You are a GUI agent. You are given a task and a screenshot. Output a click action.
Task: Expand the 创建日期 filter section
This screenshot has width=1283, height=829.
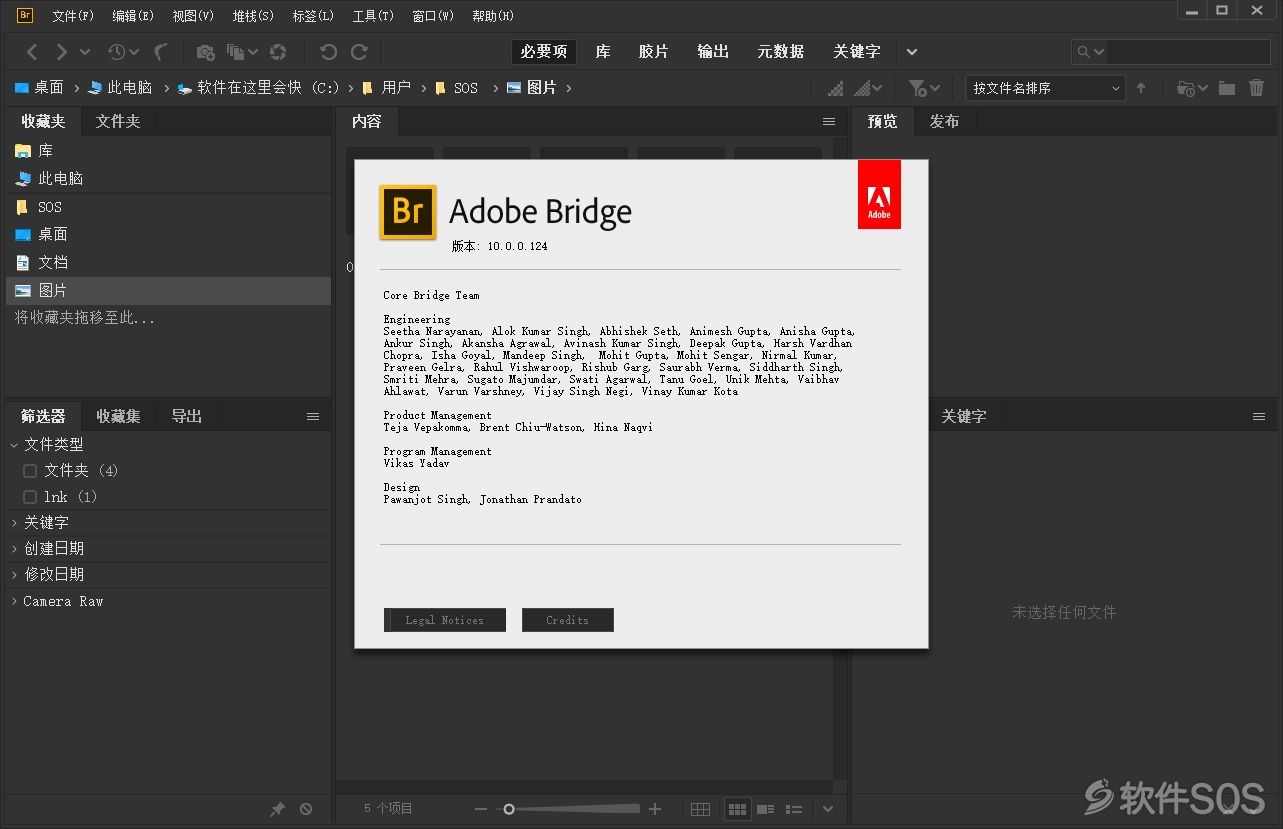coord(14,549)
